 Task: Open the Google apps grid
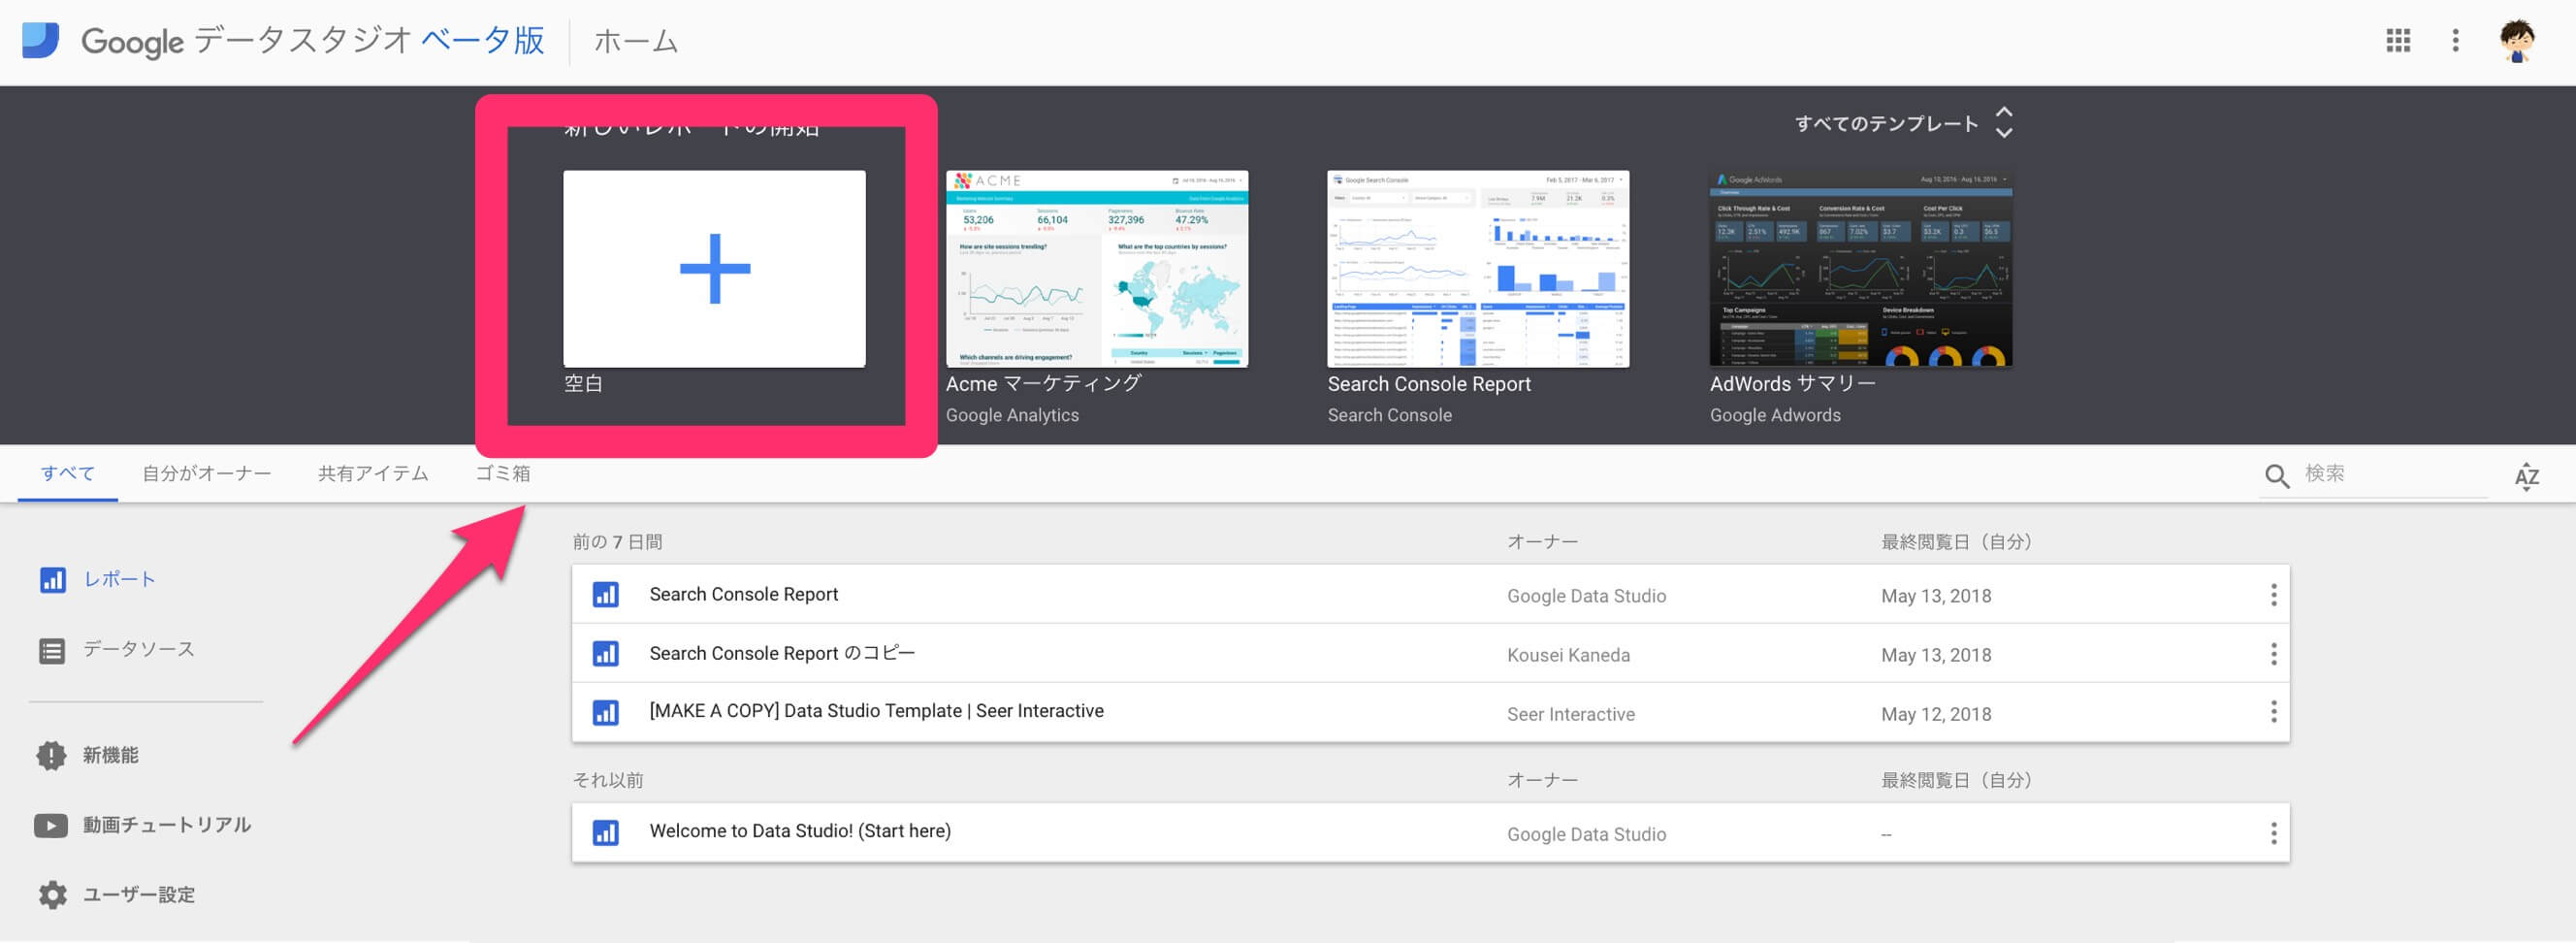click(x=2397, y=40)
